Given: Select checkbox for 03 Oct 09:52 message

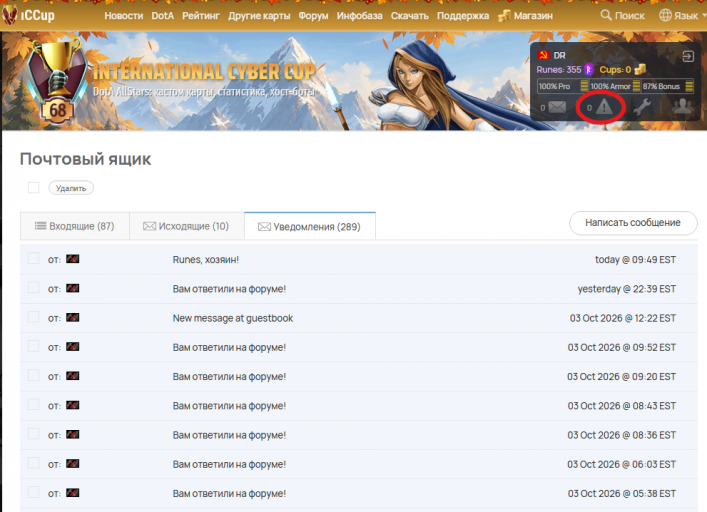Looking at the screenshot, I should (33, 346).
